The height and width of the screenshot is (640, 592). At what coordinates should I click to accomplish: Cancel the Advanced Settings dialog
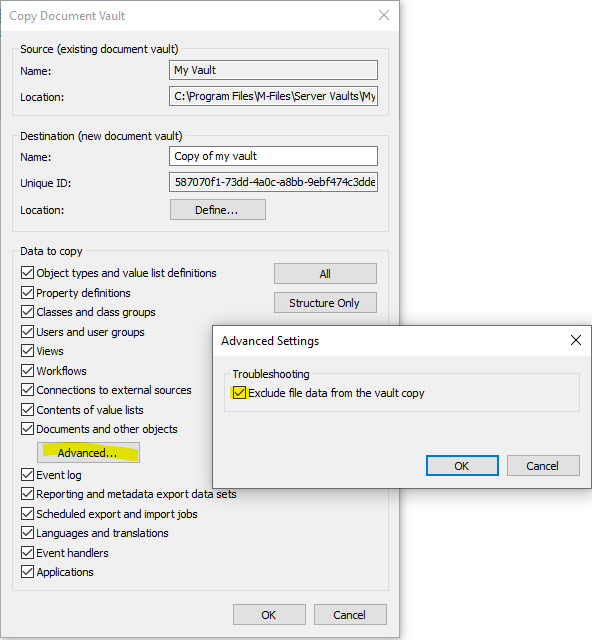click(x=543, y=466)
